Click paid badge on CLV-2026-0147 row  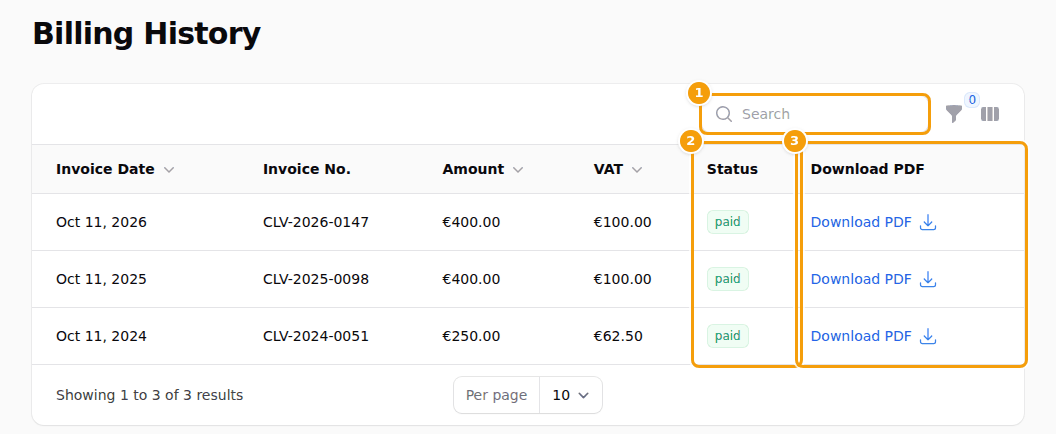tap(728, 222)
